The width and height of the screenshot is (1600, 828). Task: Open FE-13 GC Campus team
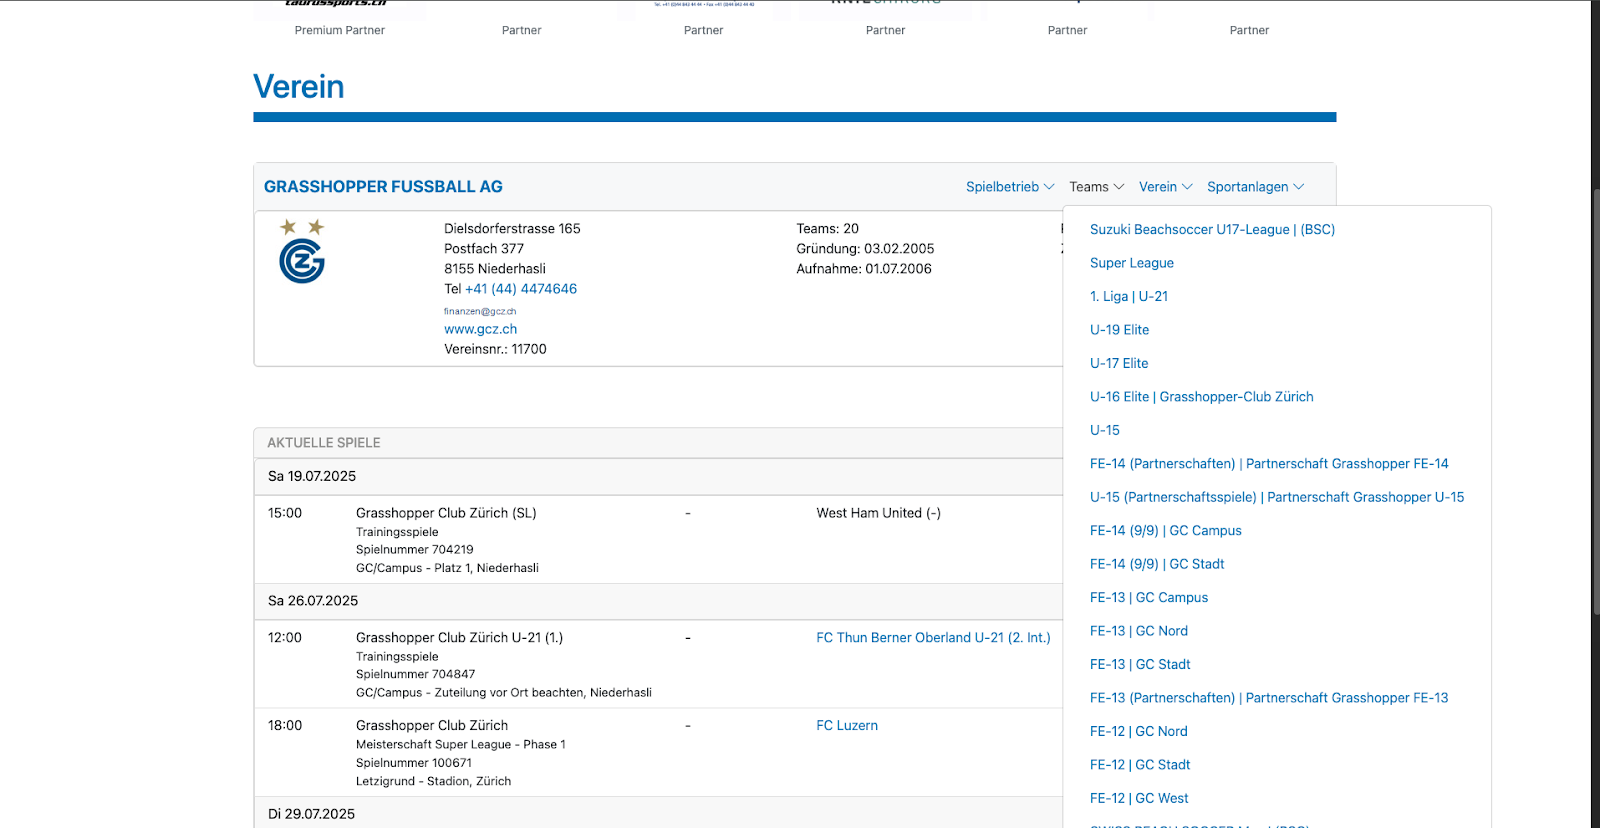[1149, 598]
